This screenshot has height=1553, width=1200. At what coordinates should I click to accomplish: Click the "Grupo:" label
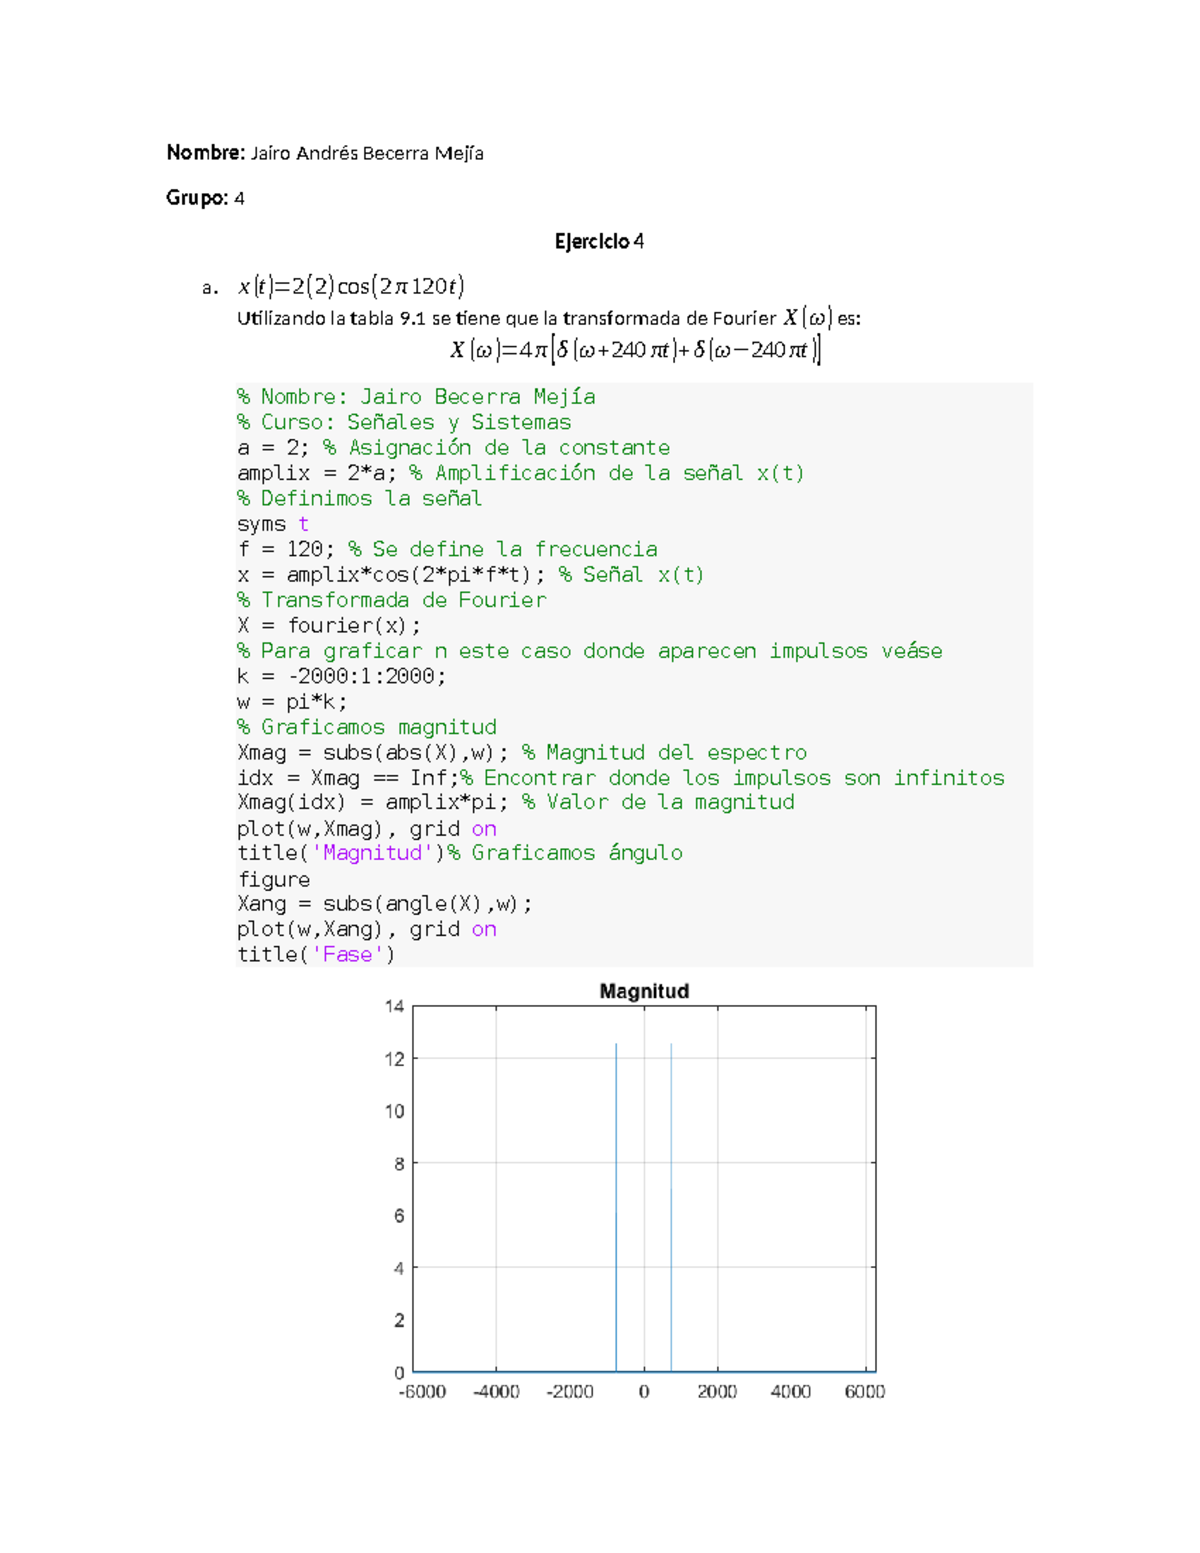pyautogui.click(x=196, y=198)
